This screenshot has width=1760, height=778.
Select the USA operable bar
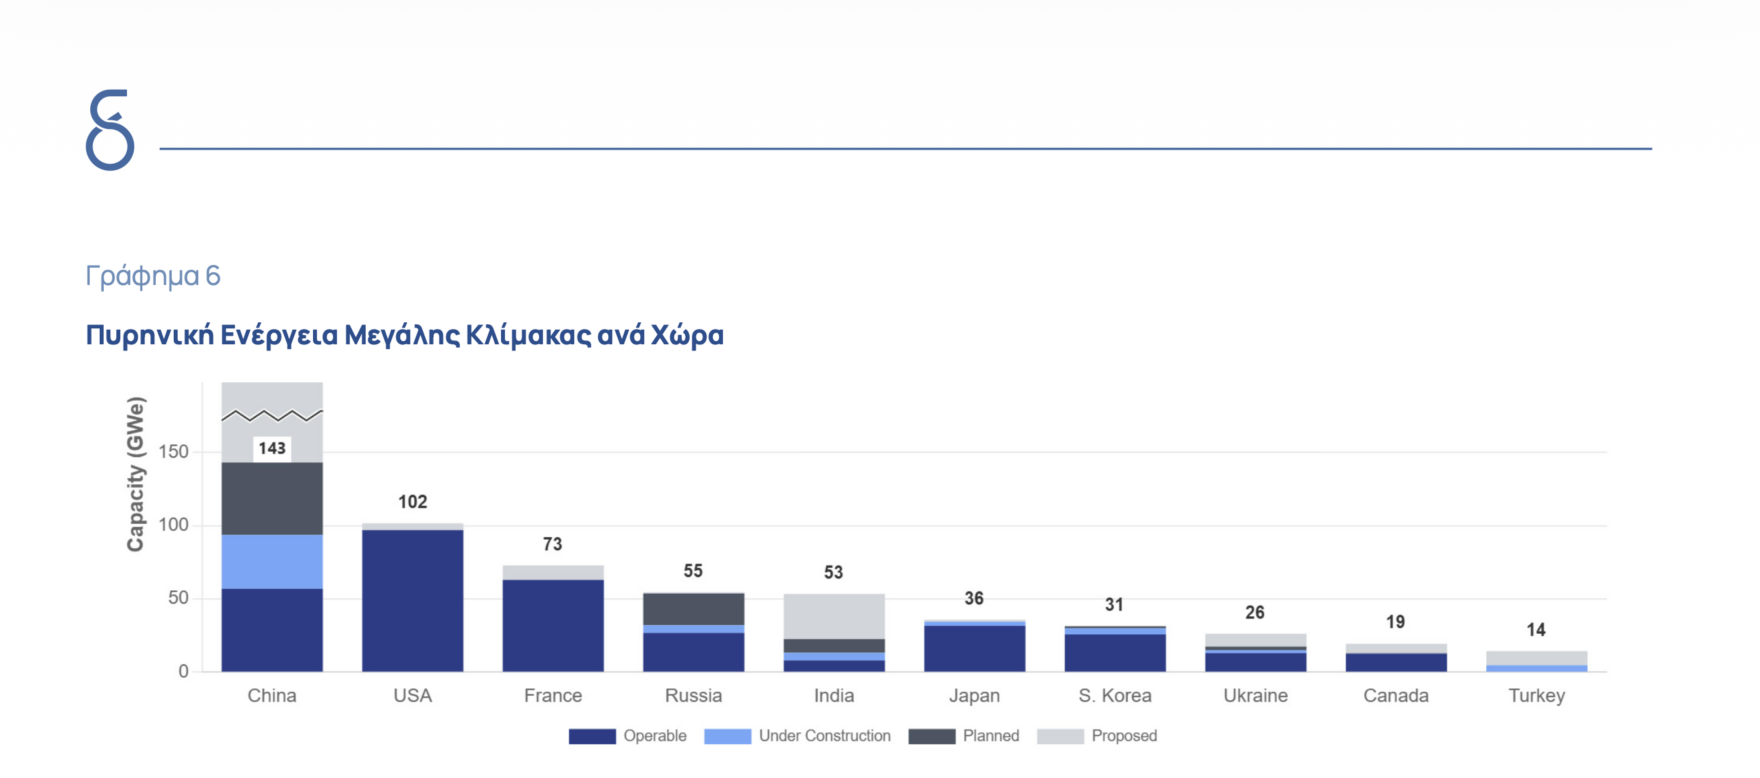pos(412,600)
